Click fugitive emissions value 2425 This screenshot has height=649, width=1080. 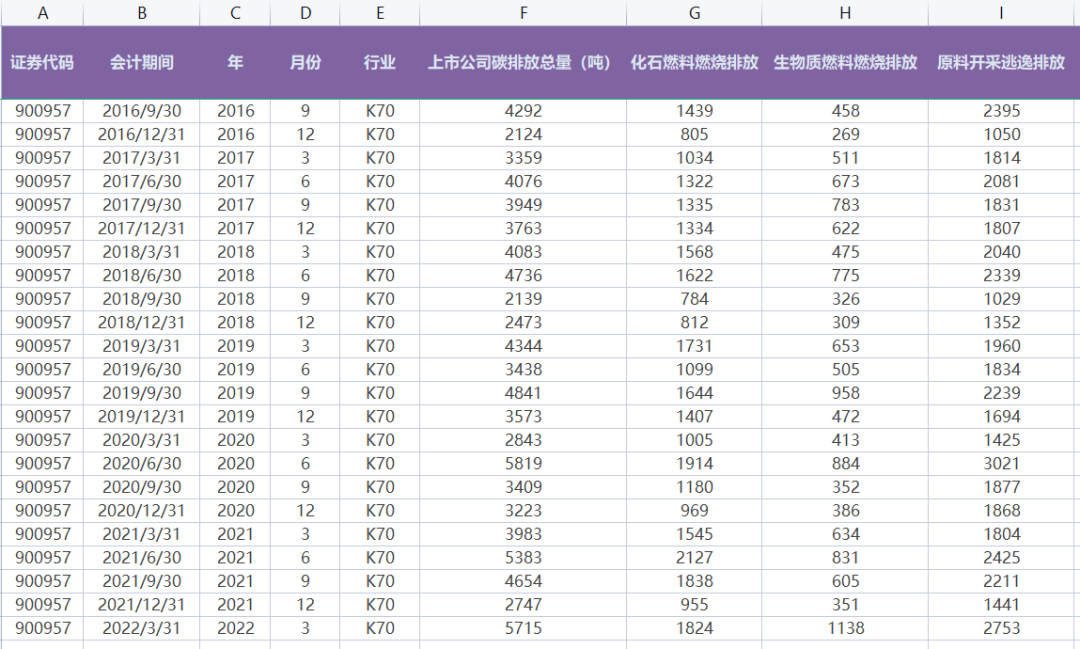coord(1001,557)
